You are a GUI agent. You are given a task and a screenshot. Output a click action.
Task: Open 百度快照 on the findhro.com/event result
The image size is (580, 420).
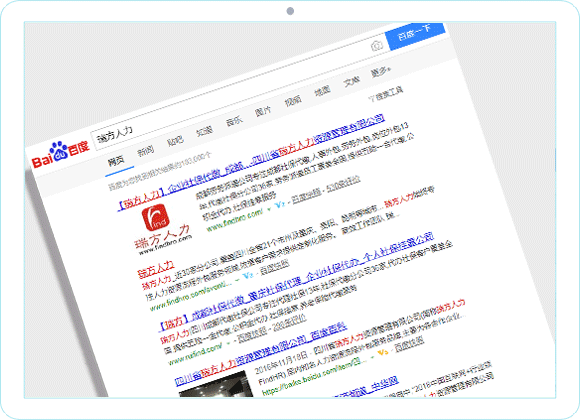[274, 267]
